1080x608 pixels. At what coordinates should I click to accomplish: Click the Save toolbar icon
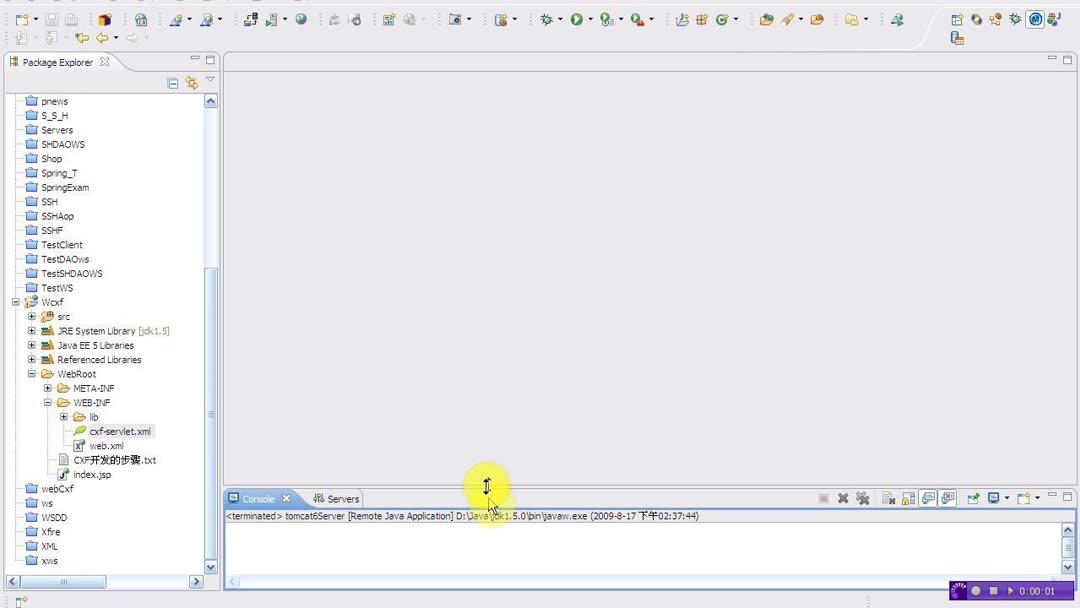(50, 18)
